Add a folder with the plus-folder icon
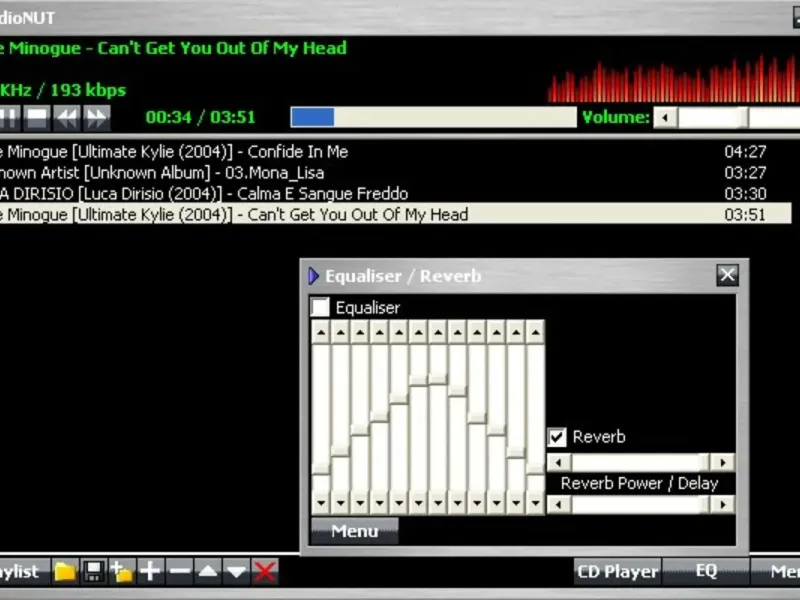The image size is (800, 600). [x=122, y=571]
